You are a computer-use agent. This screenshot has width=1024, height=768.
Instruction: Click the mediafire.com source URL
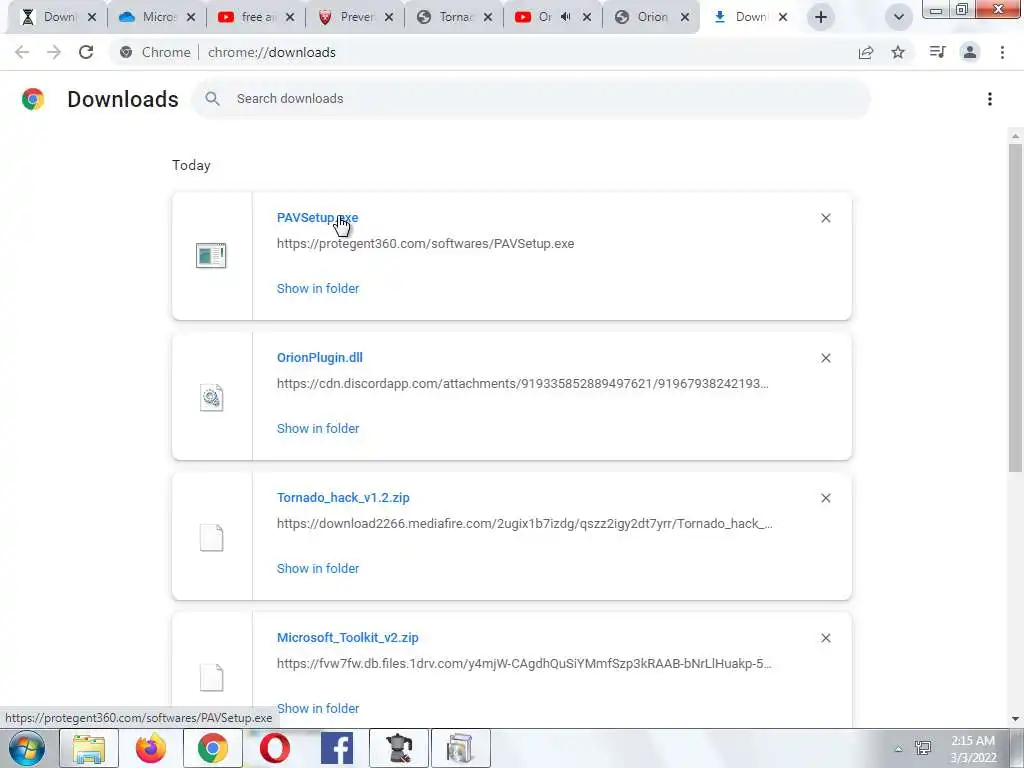coord(524,524)
